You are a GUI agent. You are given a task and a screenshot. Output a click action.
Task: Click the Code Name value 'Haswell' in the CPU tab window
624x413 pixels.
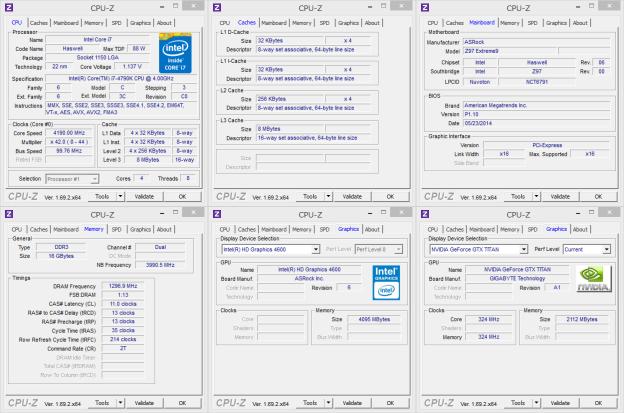coord(73,49)
